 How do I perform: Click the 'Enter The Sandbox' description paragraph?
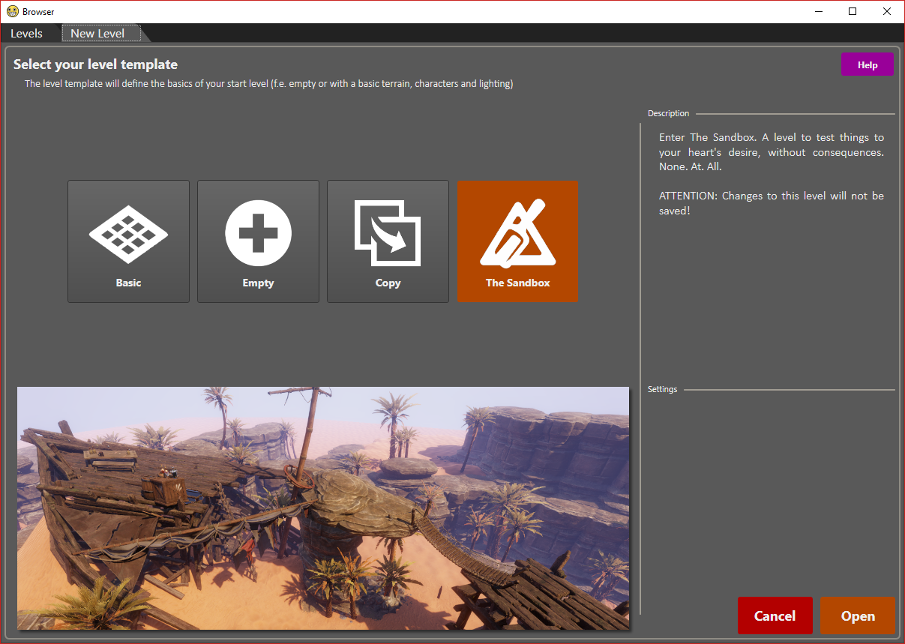click(771, 152)
